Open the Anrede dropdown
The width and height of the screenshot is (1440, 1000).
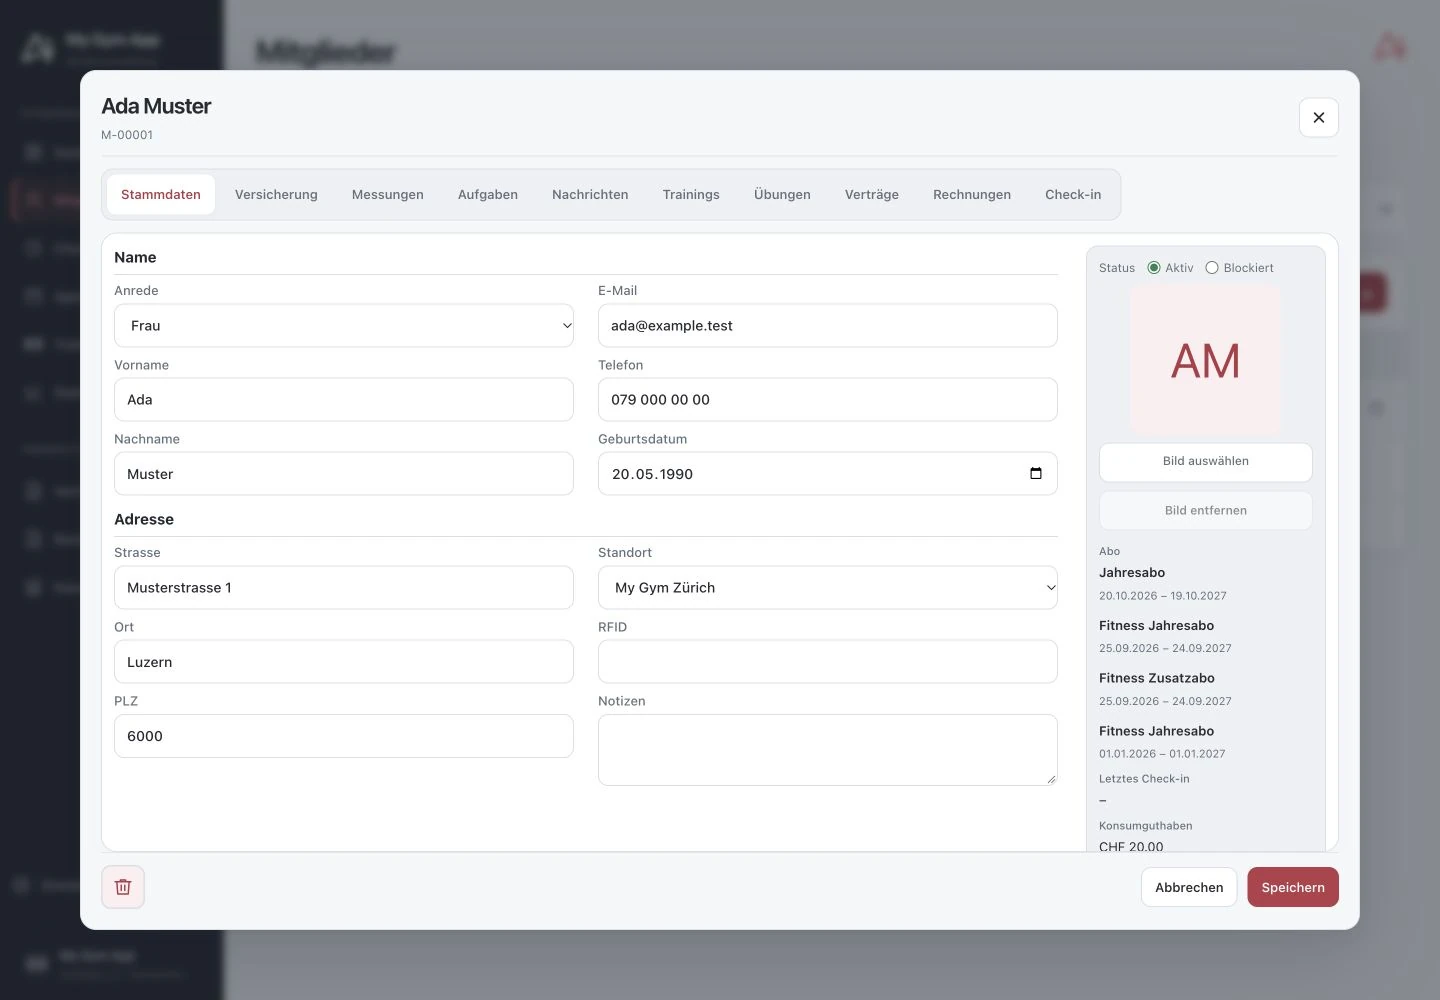tap(344, 326)
